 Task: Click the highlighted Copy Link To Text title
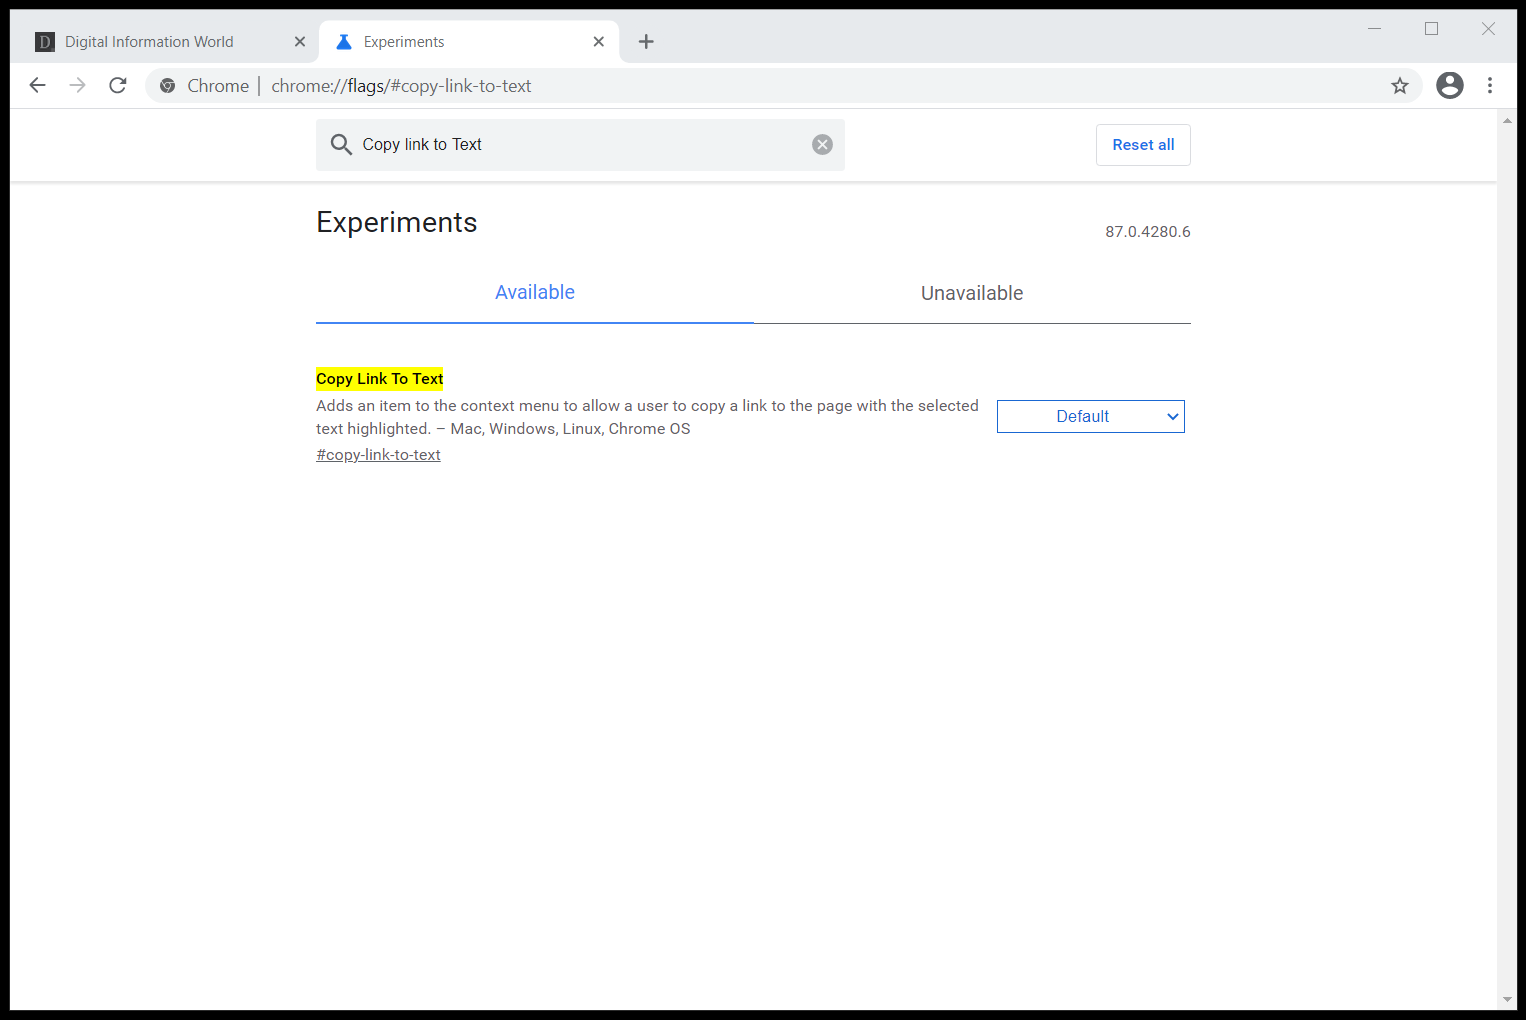[380, 379]
